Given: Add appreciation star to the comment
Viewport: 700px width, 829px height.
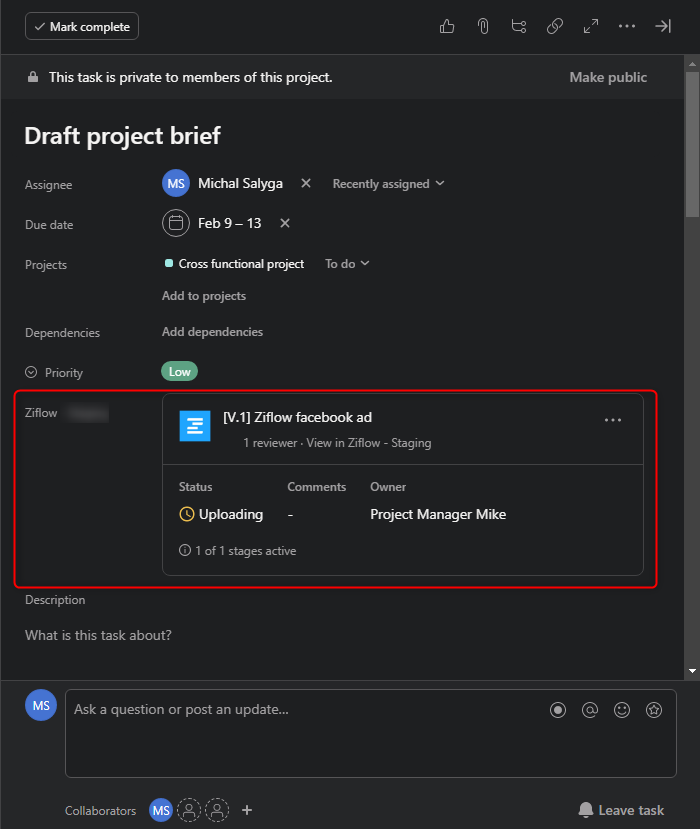Looking at the screenshot, I should tap(654, 710).
